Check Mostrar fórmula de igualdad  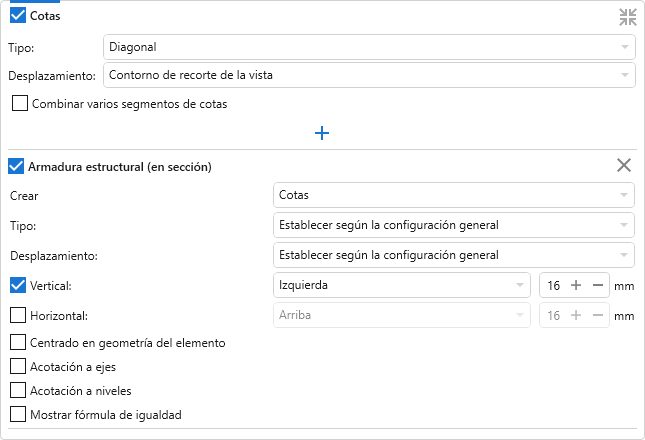pyautogui.click(x=17, y=414)
